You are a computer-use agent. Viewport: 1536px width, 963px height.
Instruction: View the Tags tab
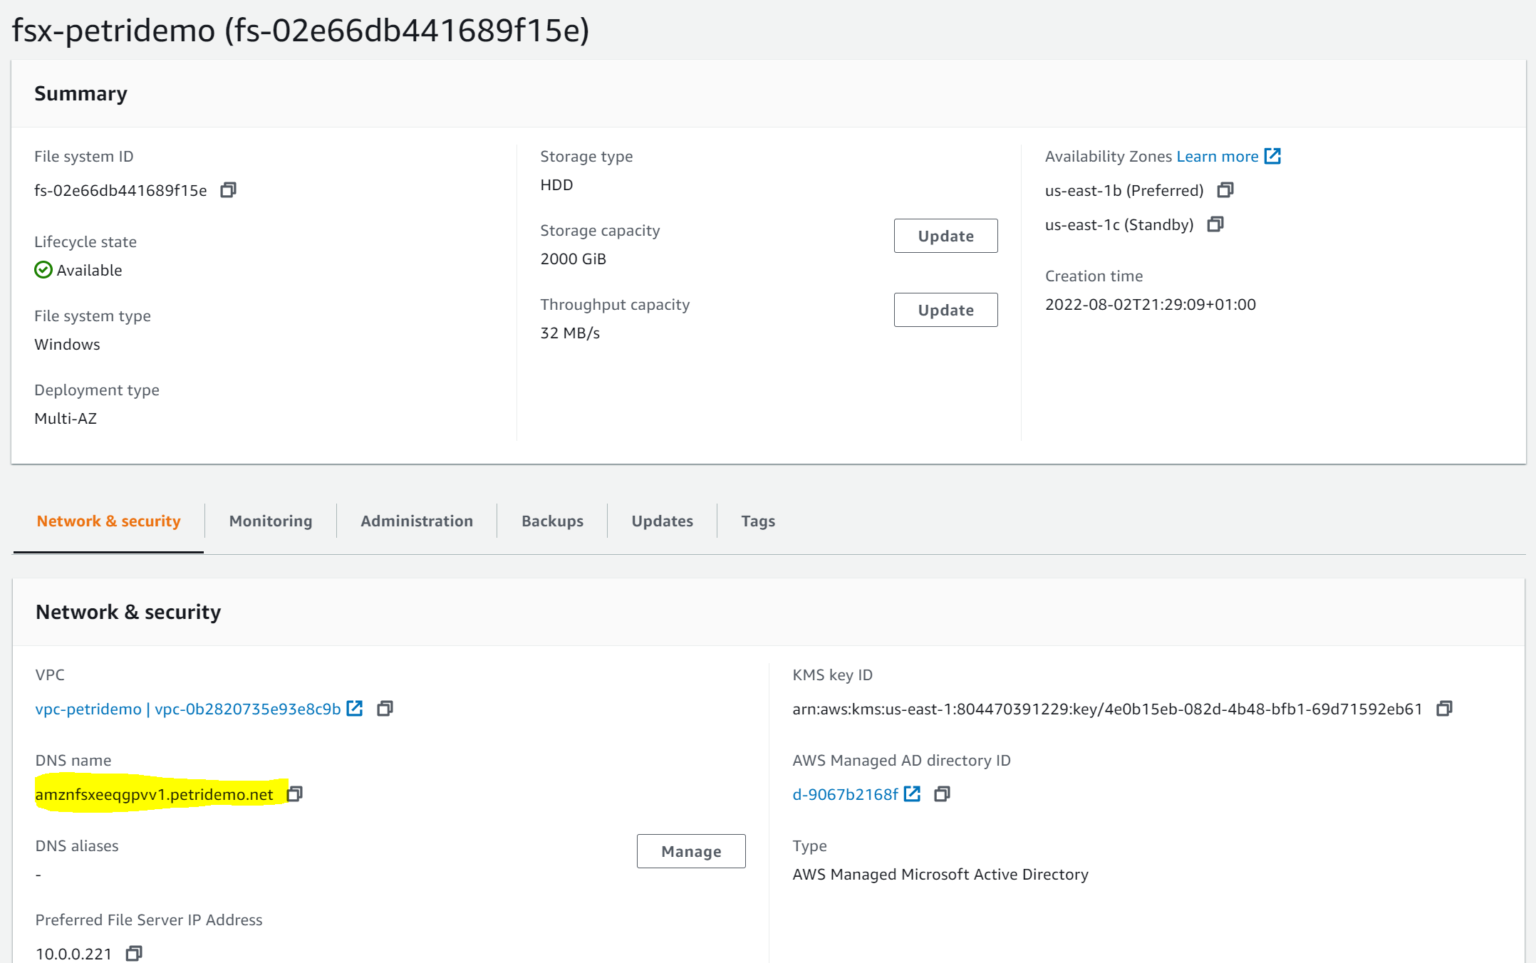click(x=758, y=520)
